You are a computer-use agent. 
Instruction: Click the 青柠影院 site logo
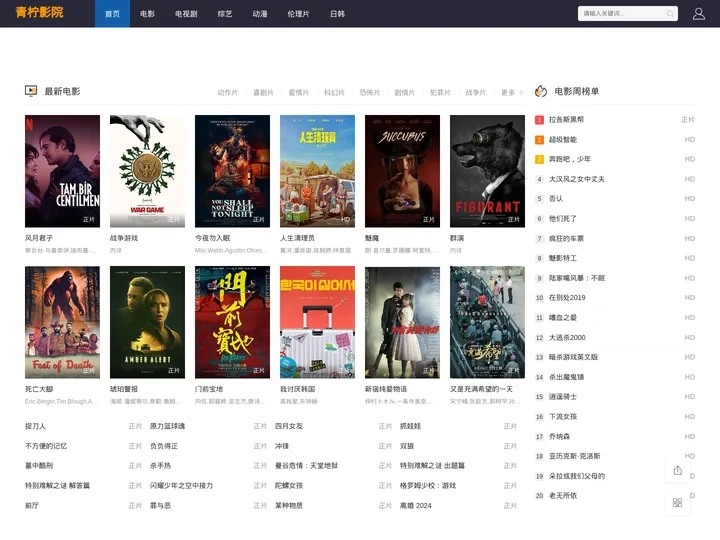(x=39, y=12)
